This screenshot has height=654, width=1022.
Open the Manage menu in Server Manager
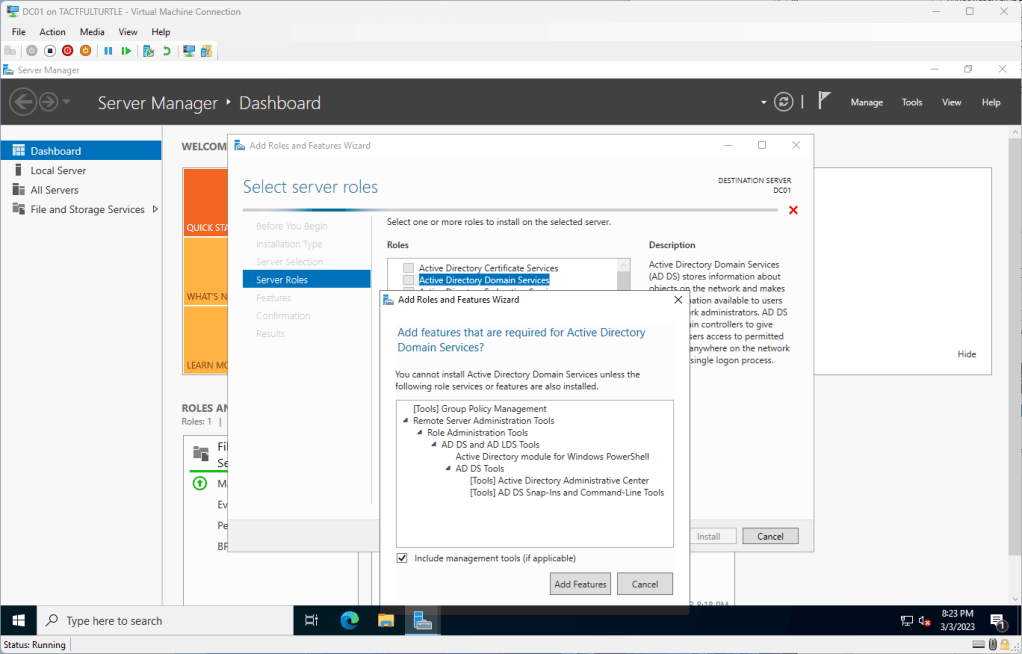(866, 102)
